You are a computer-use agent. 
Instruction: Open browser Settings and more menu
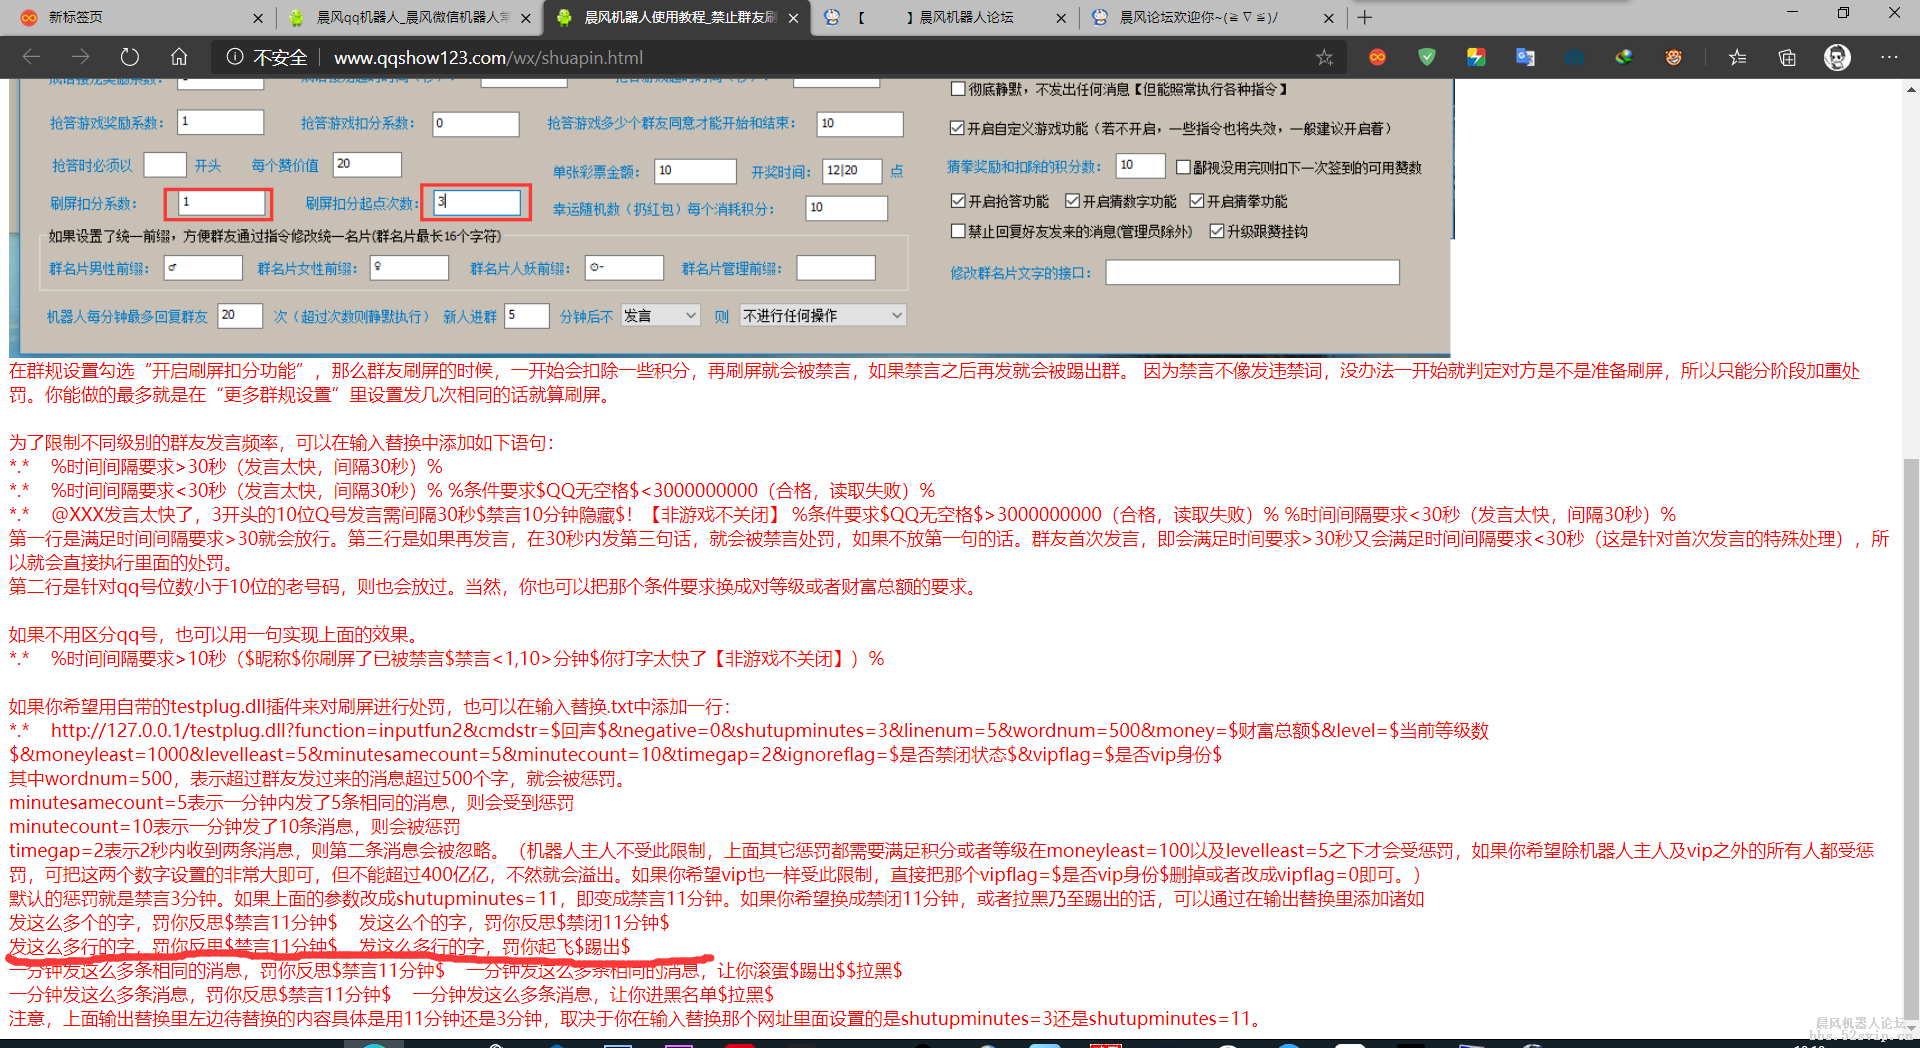point(1888,57)
